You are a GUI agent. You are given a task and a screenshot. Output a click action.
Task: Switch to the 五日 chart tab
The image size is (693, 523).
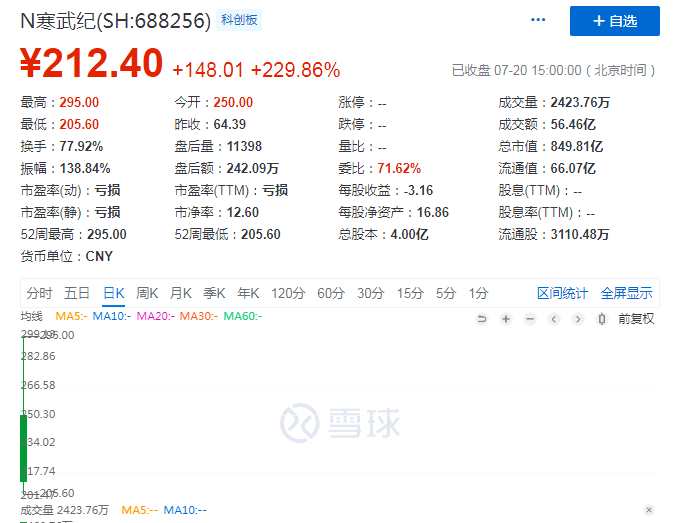(77, 293)
